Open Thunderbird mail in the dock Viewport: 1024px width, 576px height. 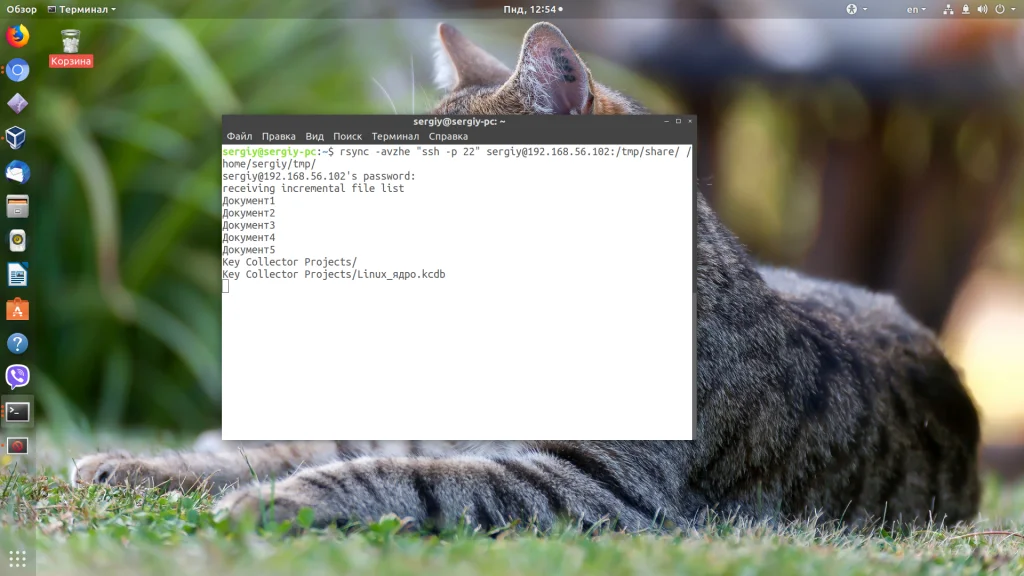click(x=18, y=172)
